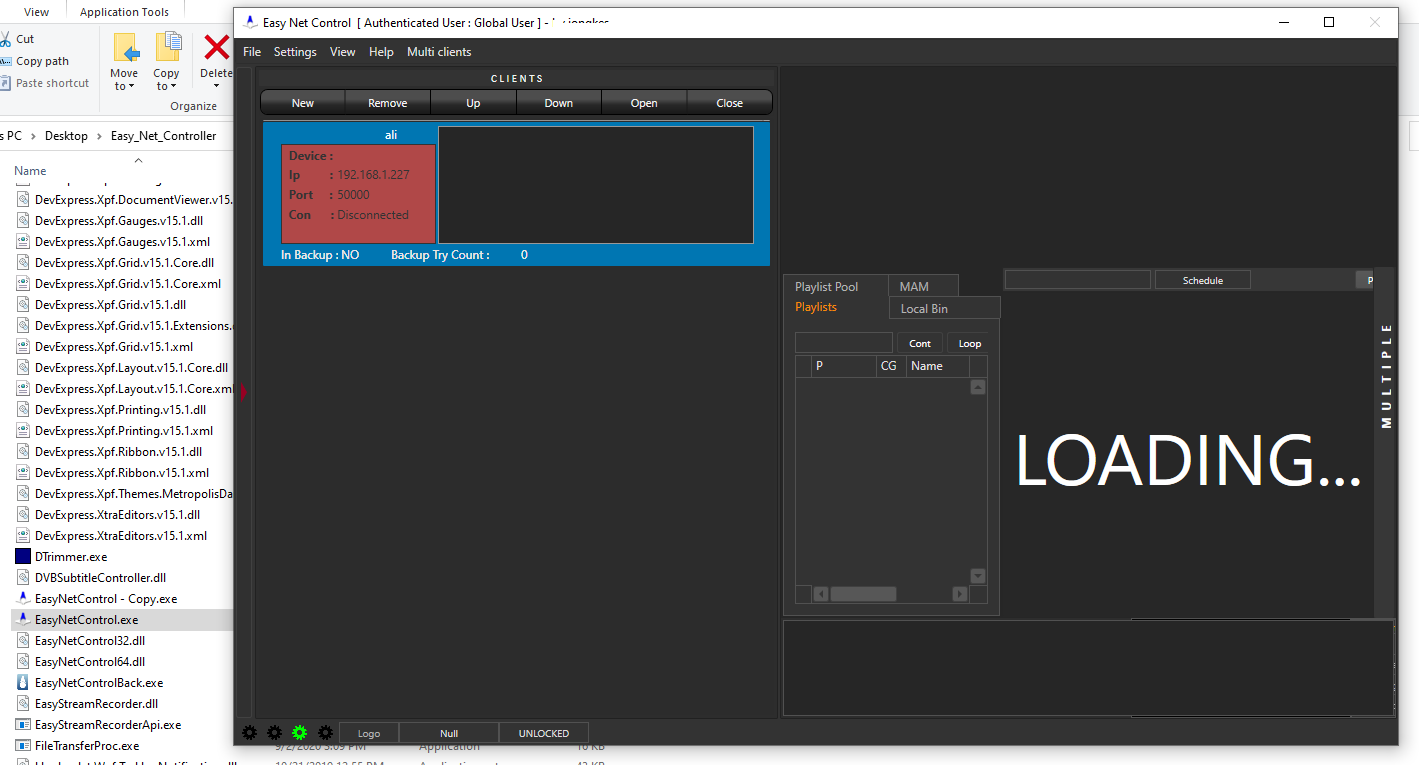Viewport: 1419px width, 765px height.
Task: Switch to the MAM tab
Action: click(914, 287)
